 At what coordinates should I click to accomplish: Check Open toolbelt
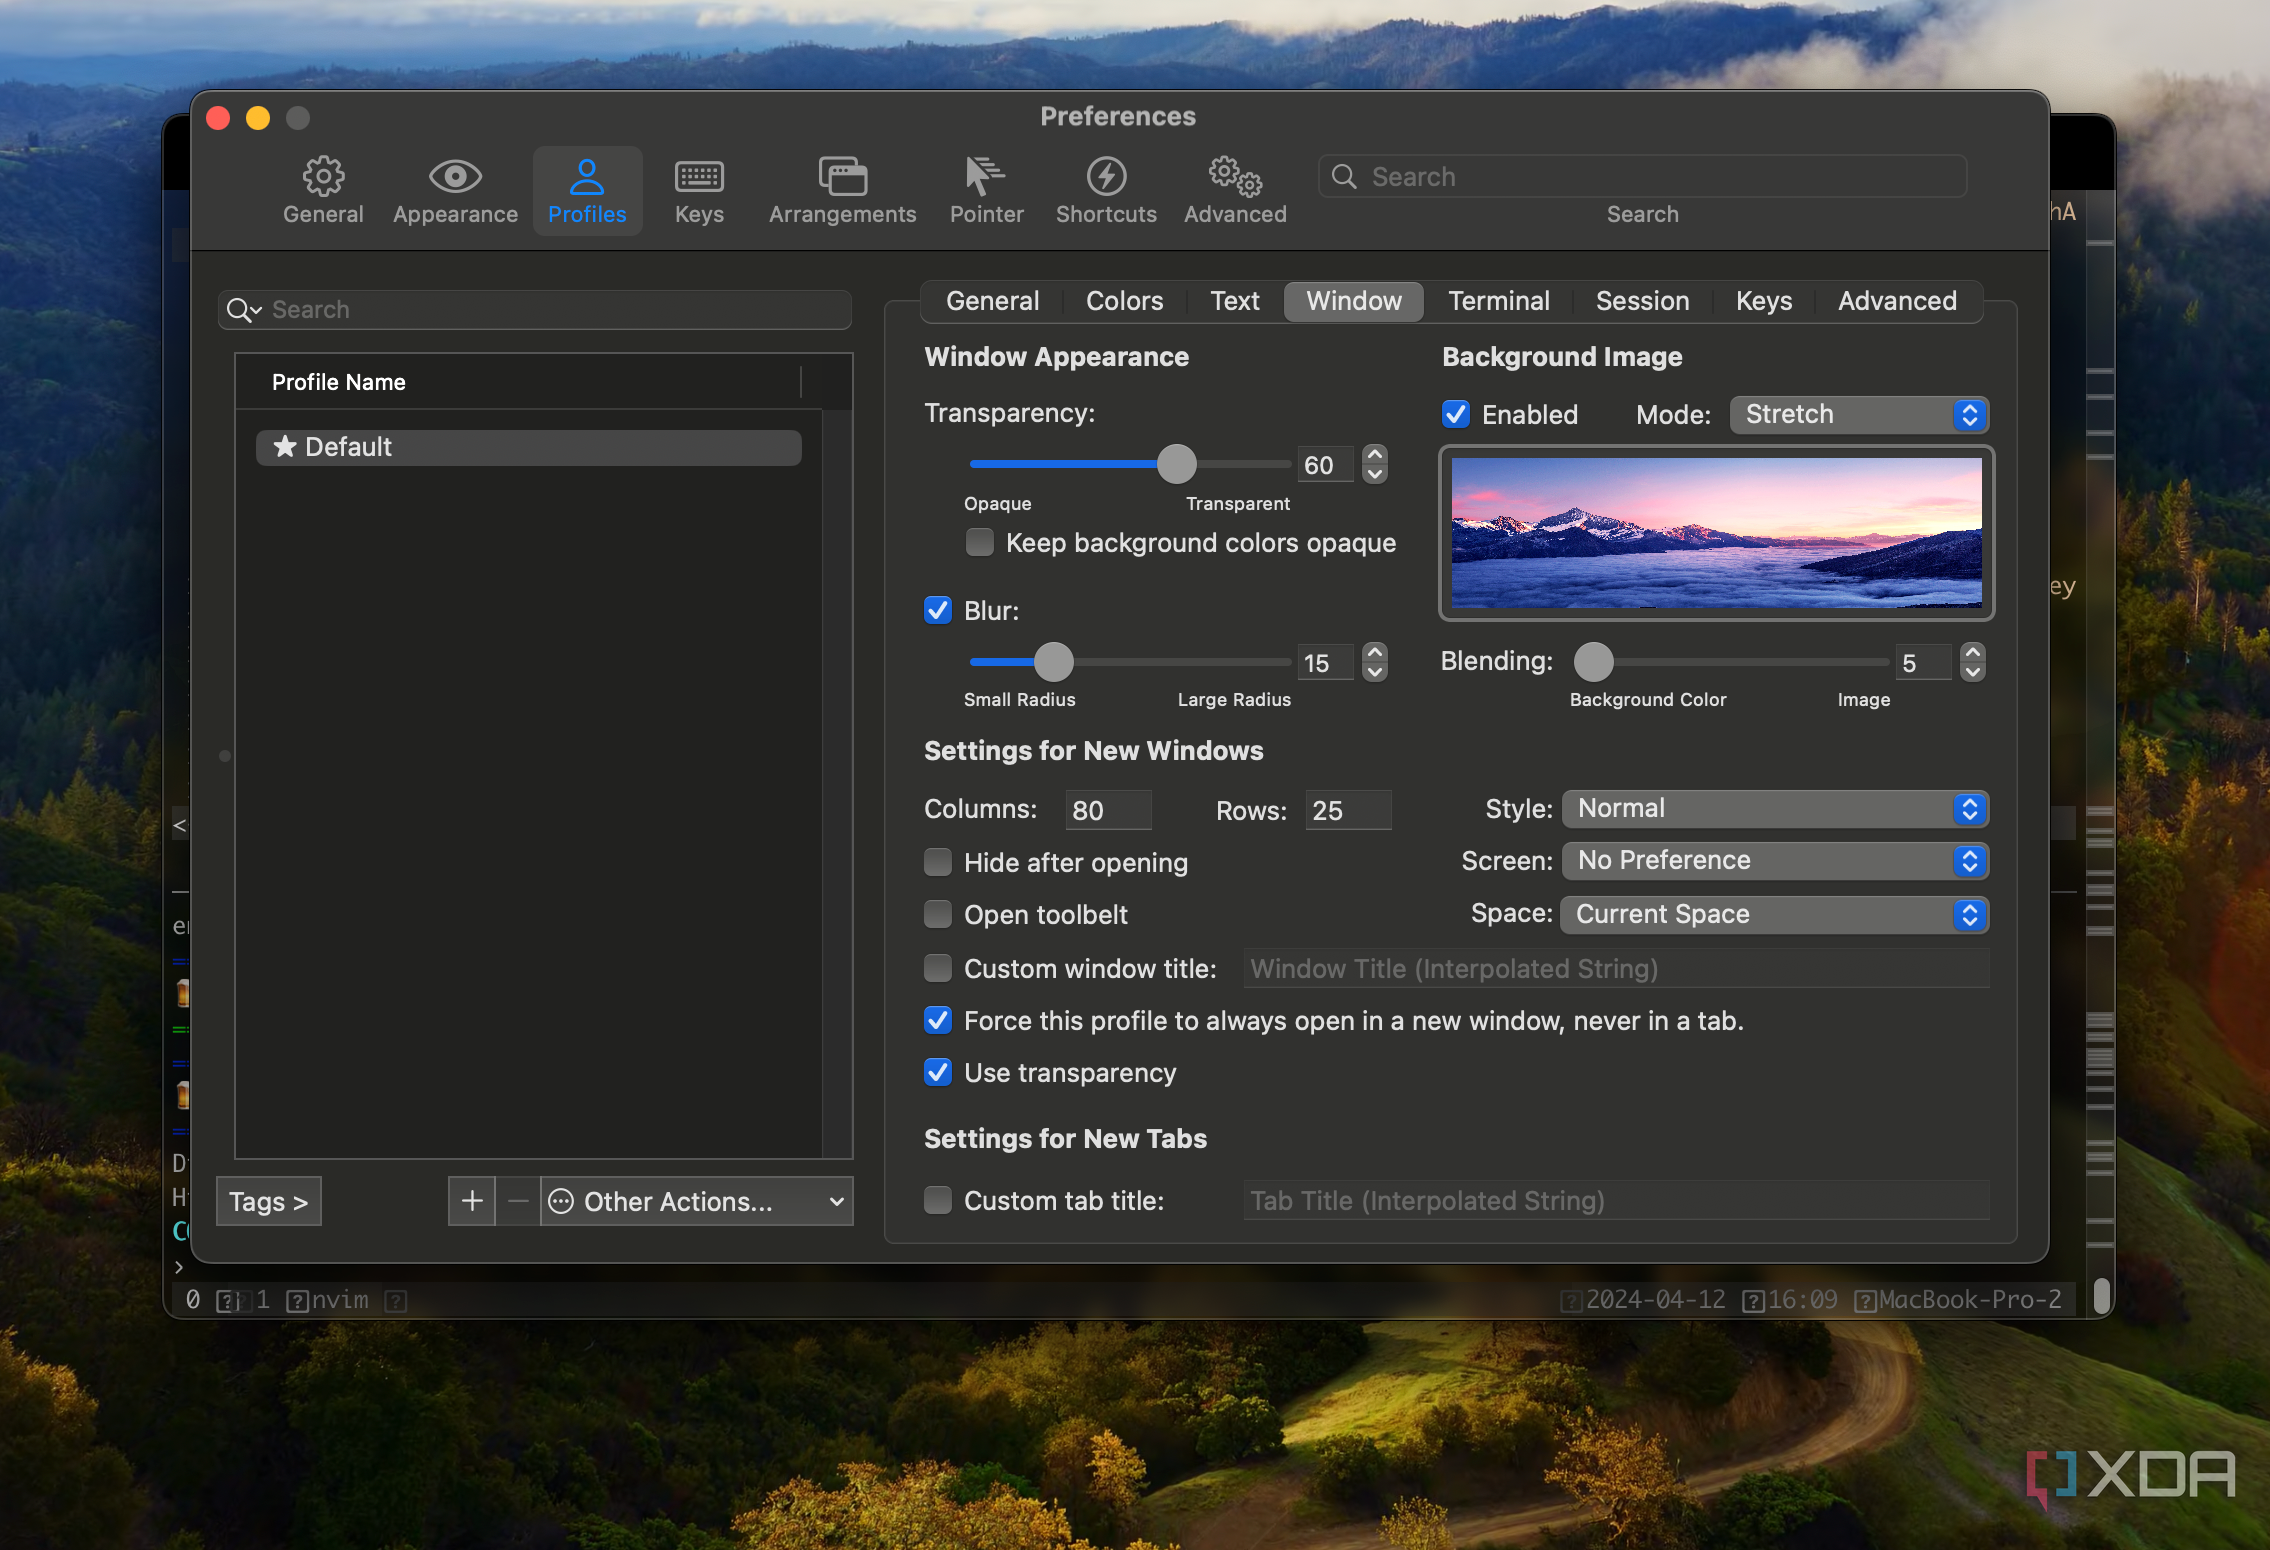click(x=938, y=915)
